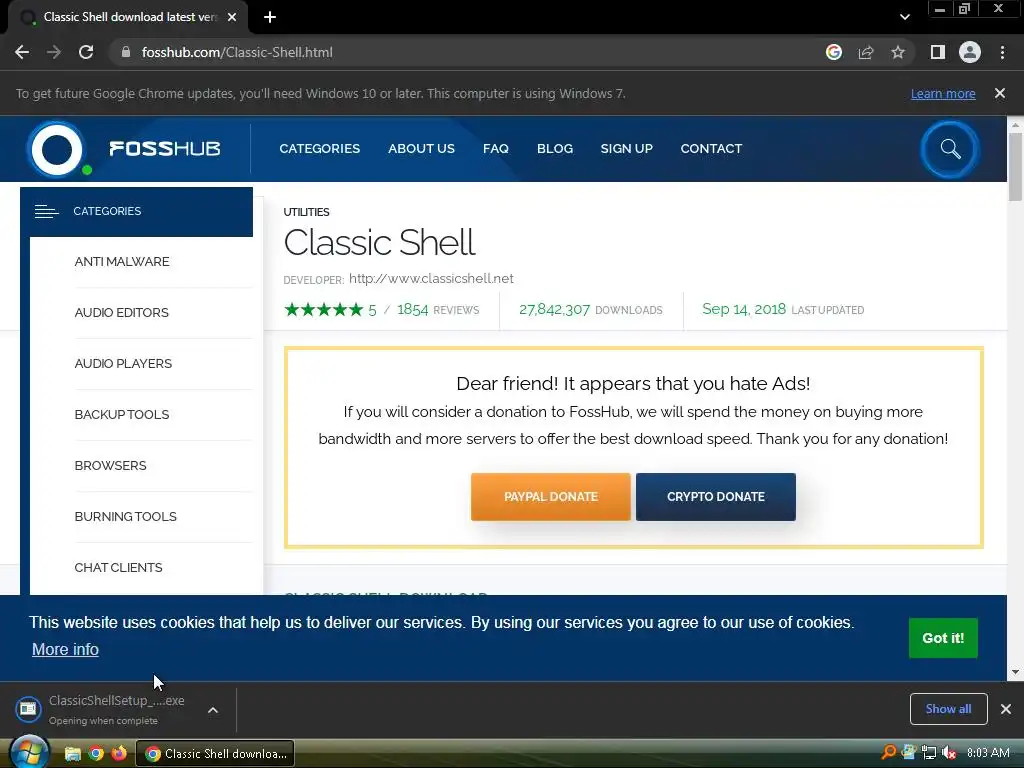The image size is (1024, 768).
Task: Click the 27,842,307 downloads count
Action: pos(554,310)
